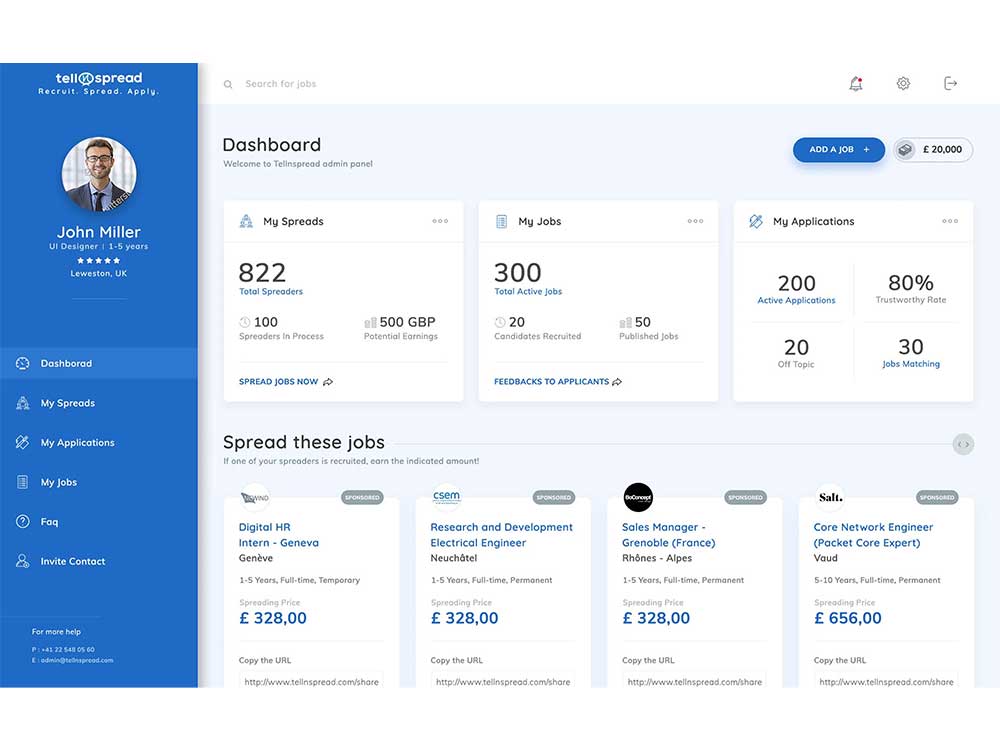Click the £ 656,00 spreading price
Screen dimensions: 1000x750
pyautogui.click(x=848, y=618)
